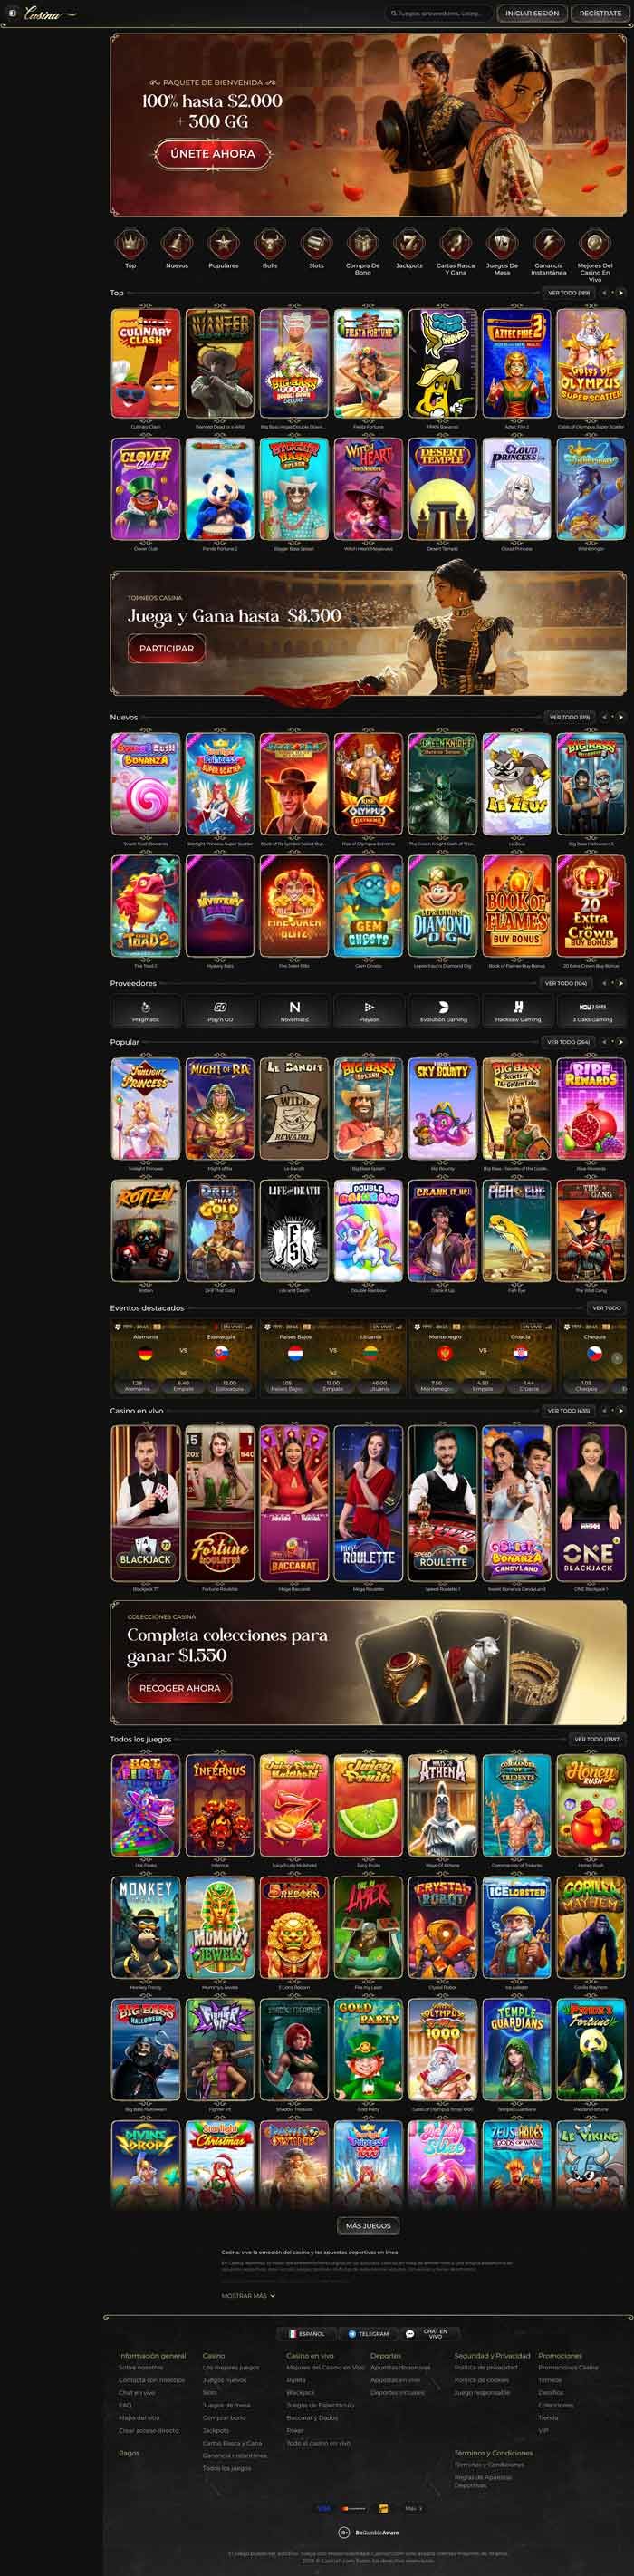Click the Iniciar Sesión button
Screen dimensions: 634x2576
point(532,13)
